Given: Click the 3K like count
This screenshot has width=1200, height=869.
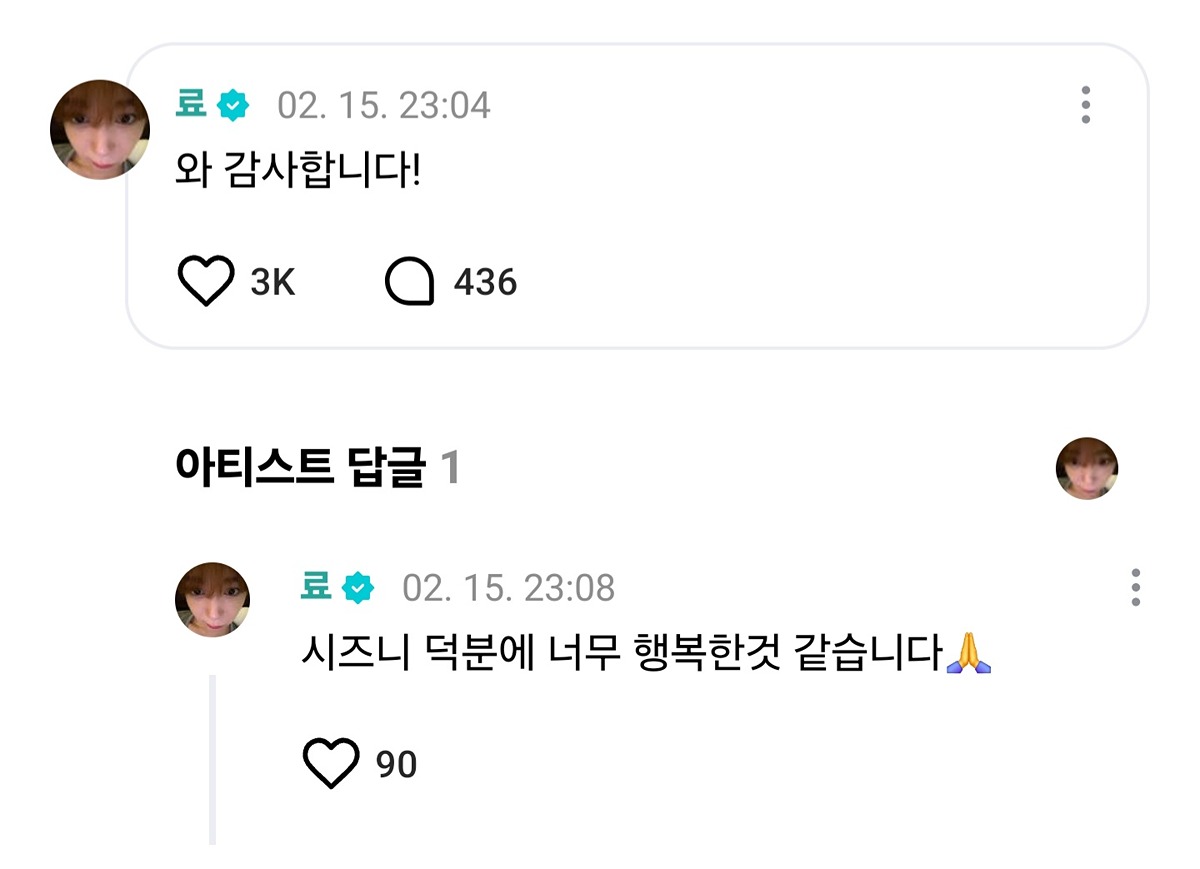Looking at the screenshot, I should [273, 283].
